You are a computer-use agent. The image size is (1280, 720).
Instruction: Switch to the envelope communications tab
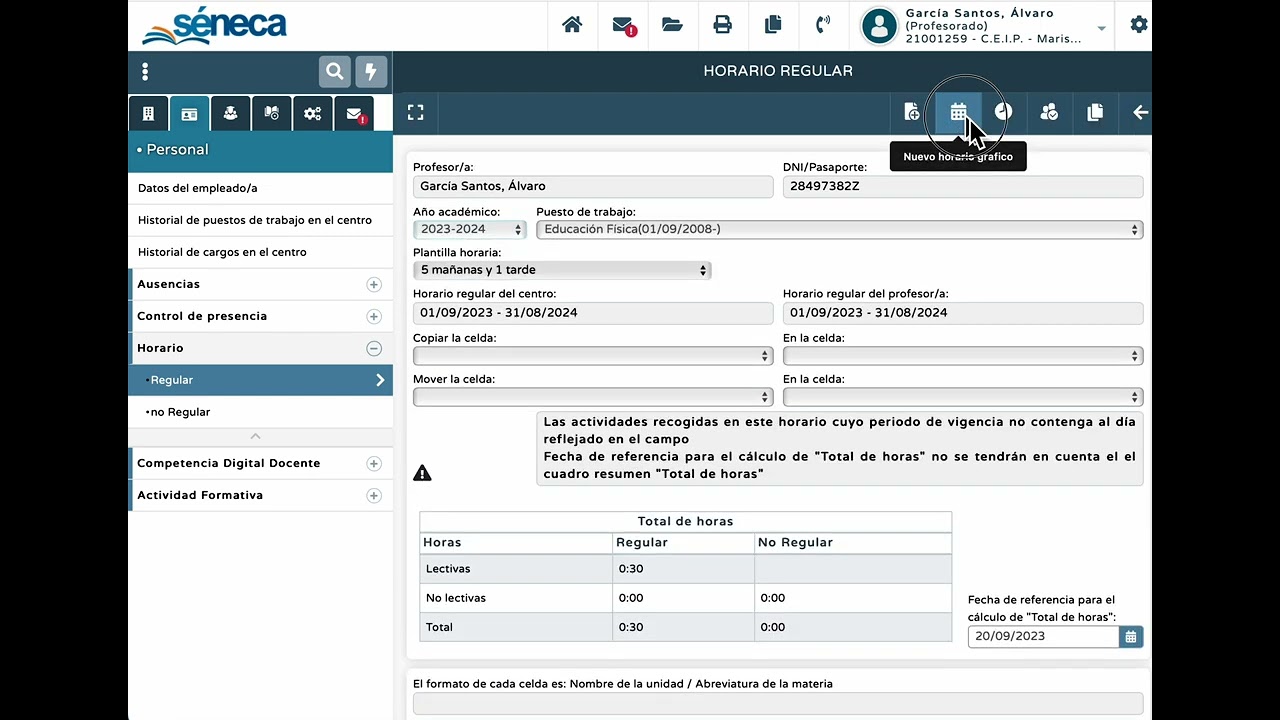point(354,113)
